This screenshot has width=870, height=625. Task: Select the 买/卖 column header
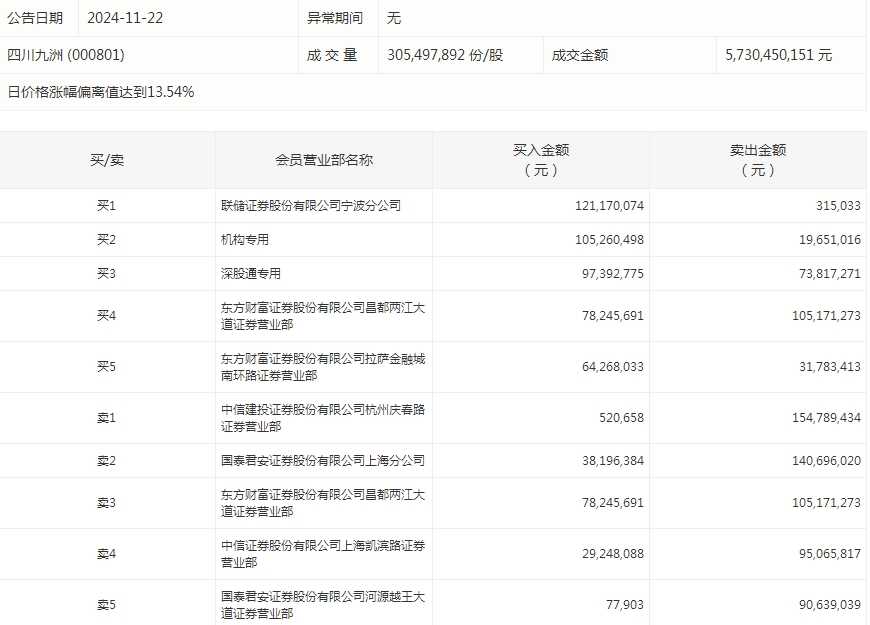click(107, 160)
